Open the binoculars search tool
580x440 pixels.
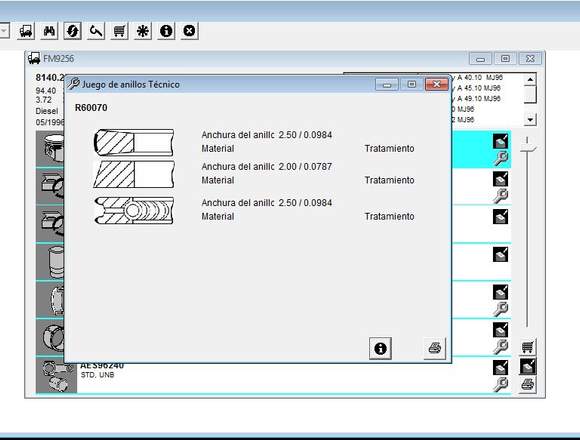pyautogui.click(x=49, y=31)
